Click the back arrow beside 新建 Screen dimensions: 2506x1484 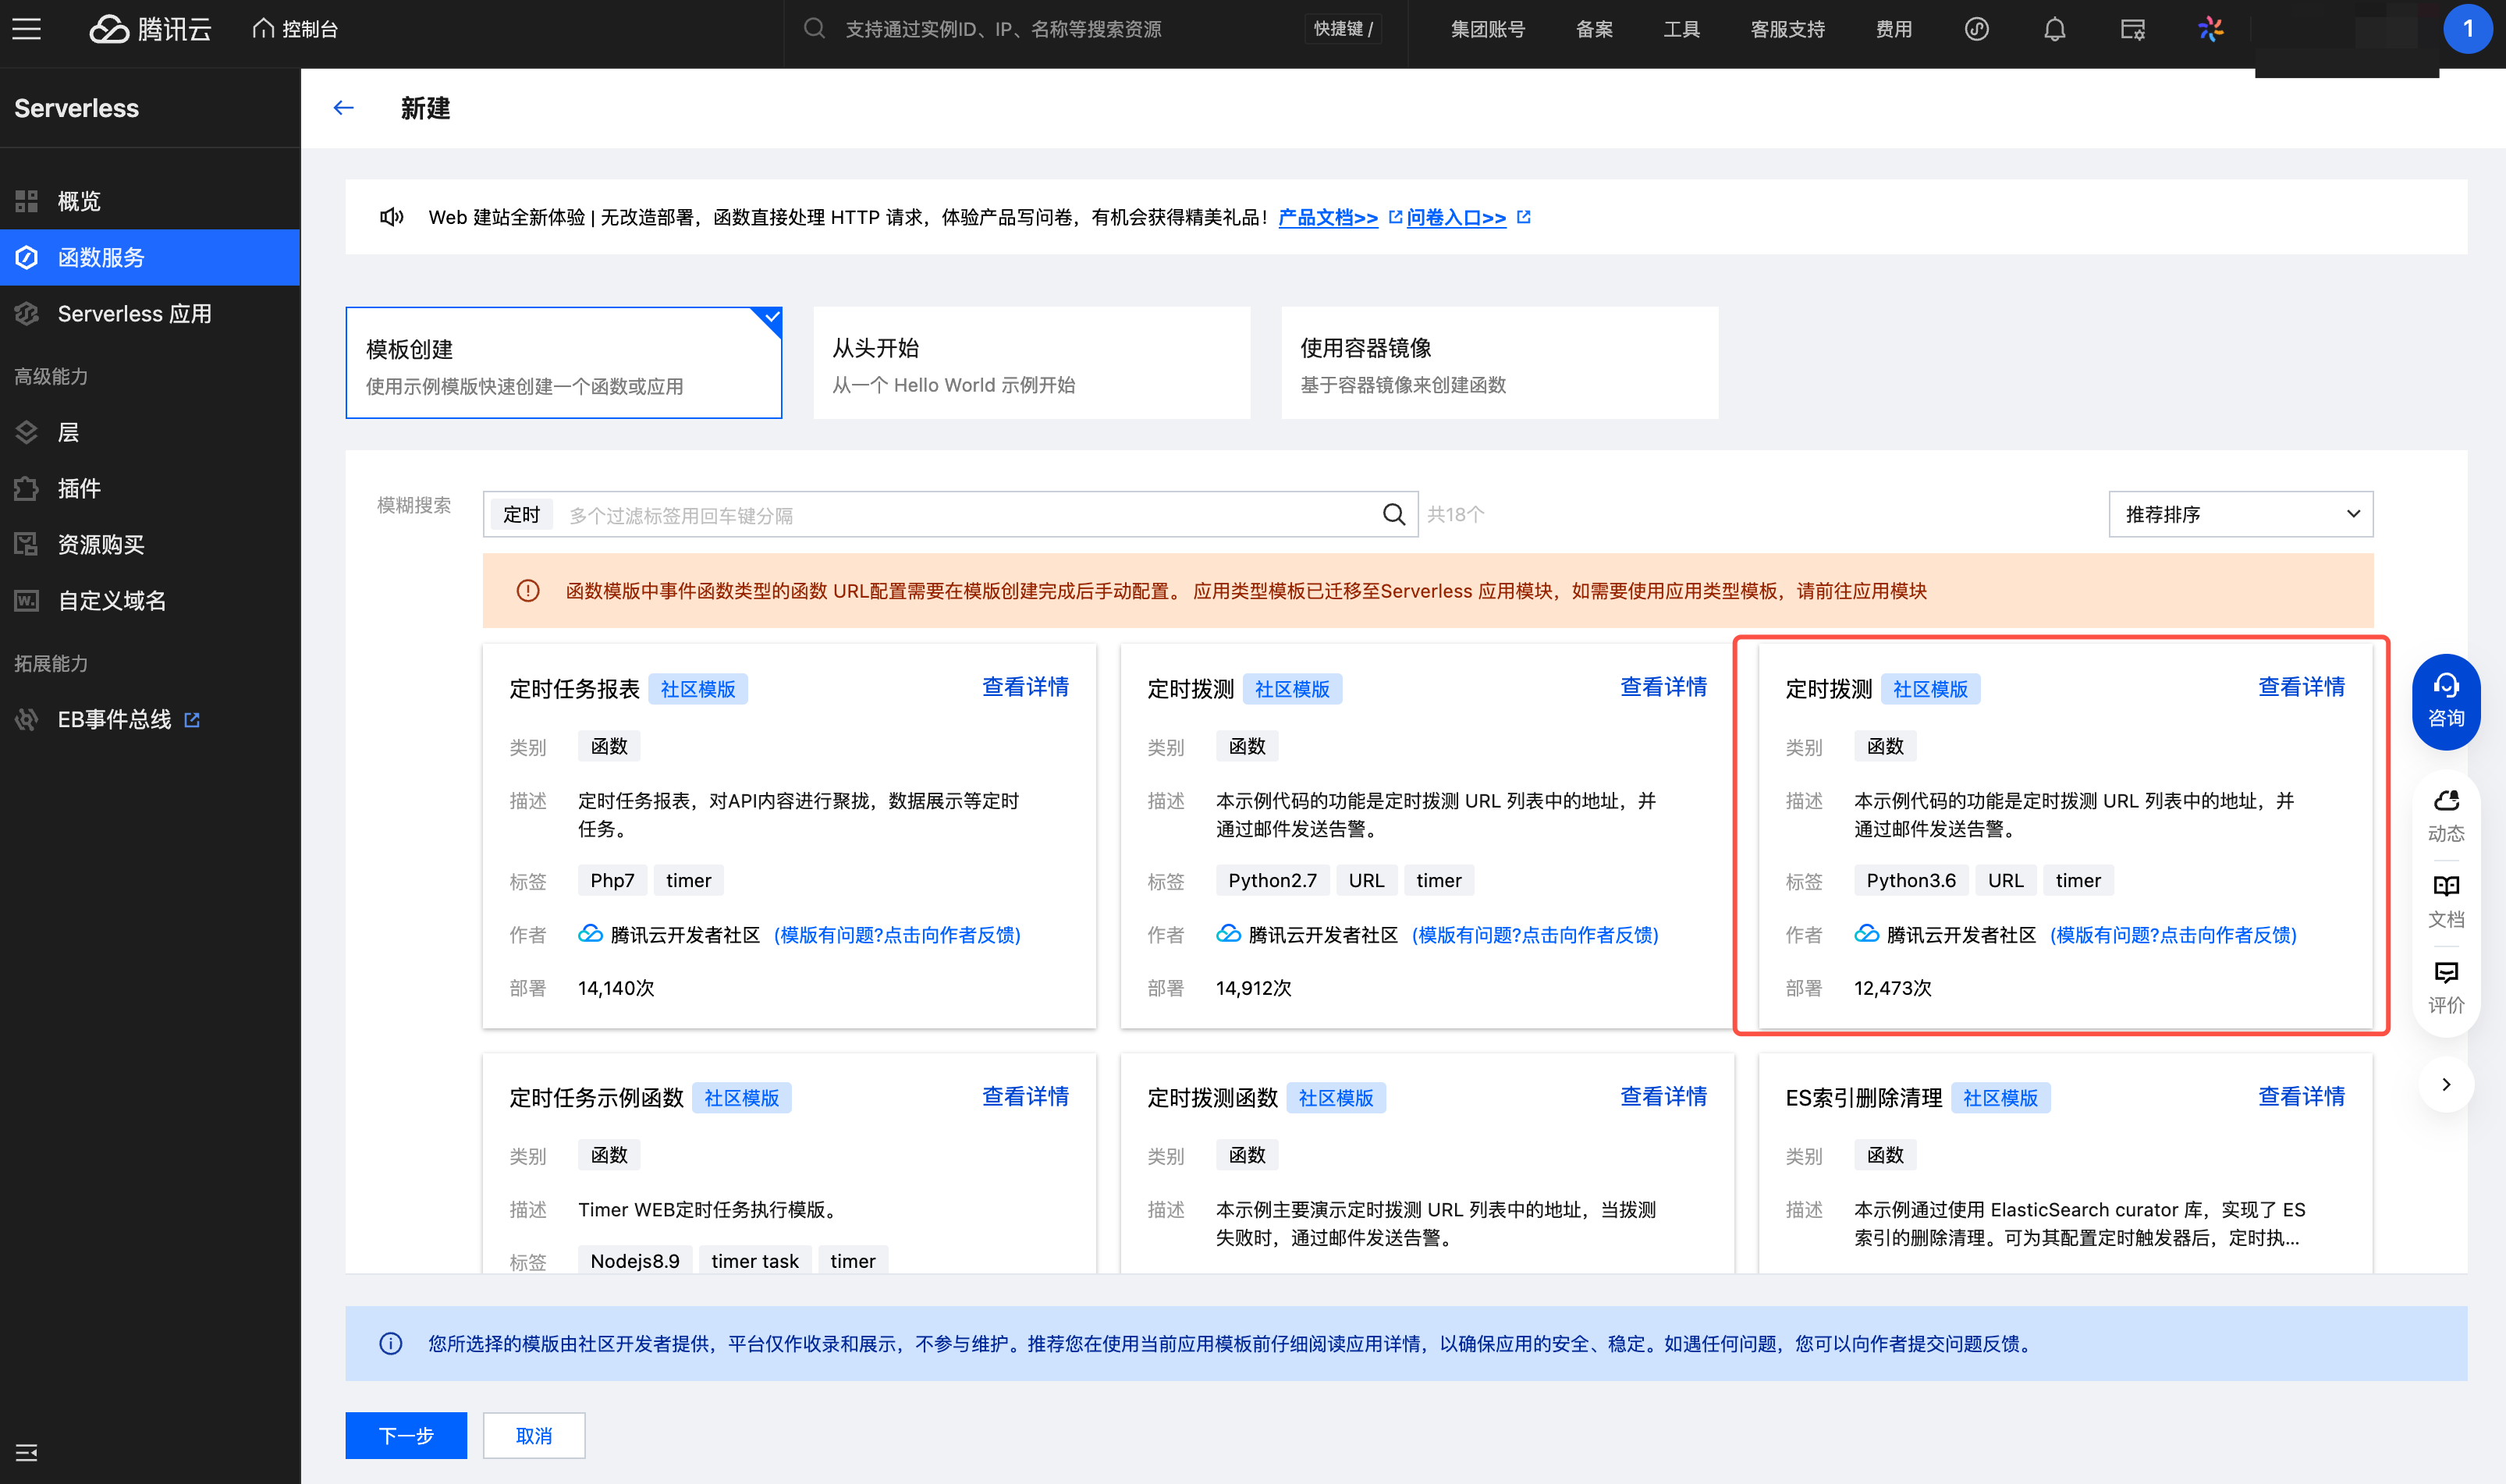343,108
